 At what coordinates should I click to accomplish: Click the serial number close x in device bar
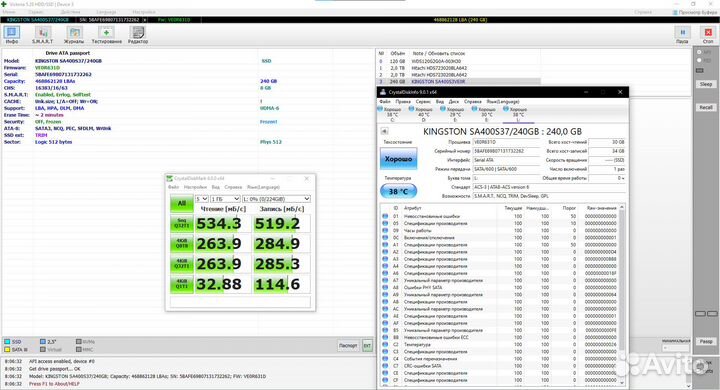click(x=145, y=20)
